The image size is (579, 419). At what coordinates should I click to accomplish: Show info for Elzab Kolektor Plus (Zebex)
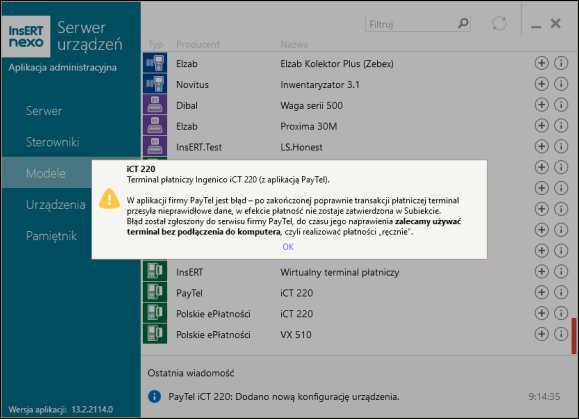[x=561, y=63]
